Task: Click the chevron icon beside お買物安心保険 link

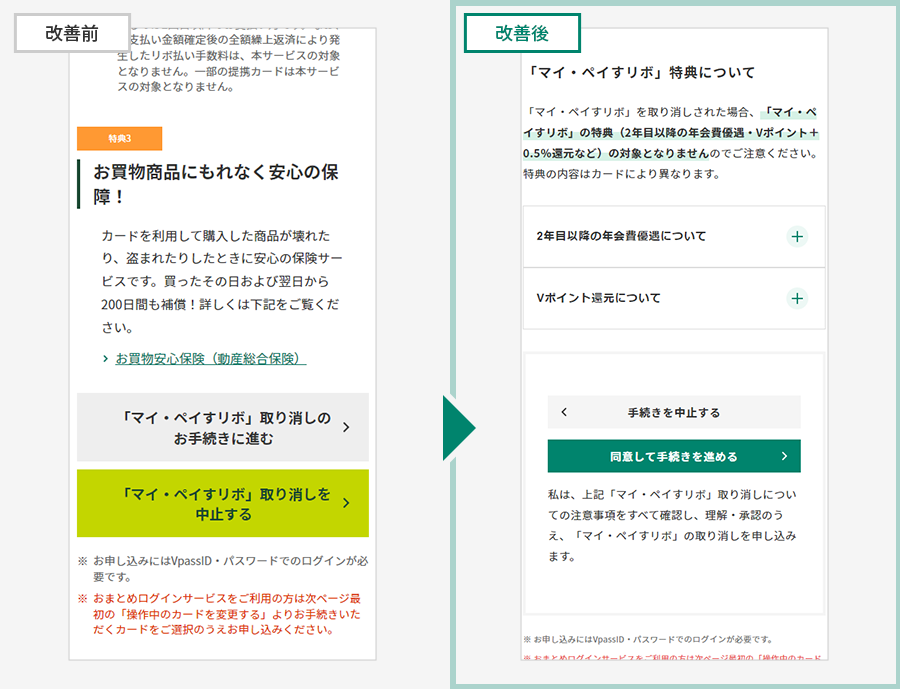Action: (x=106, y=359)
